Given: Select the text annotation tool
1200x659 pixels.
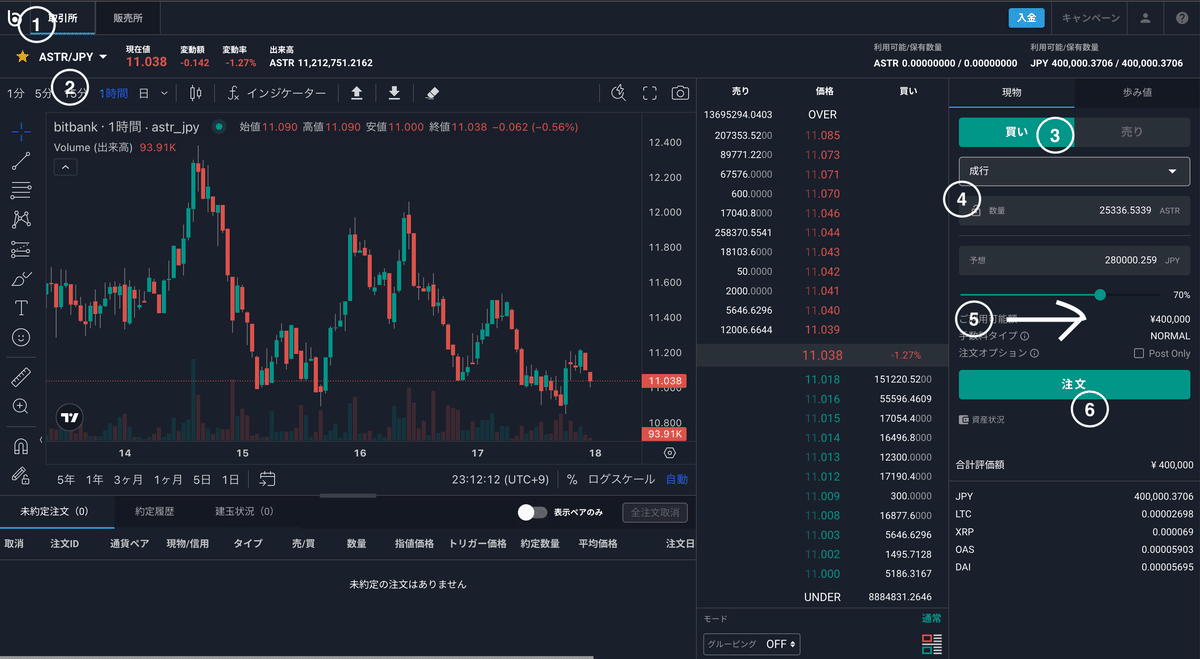Looking at the screenshot, I should coord(20,308).
